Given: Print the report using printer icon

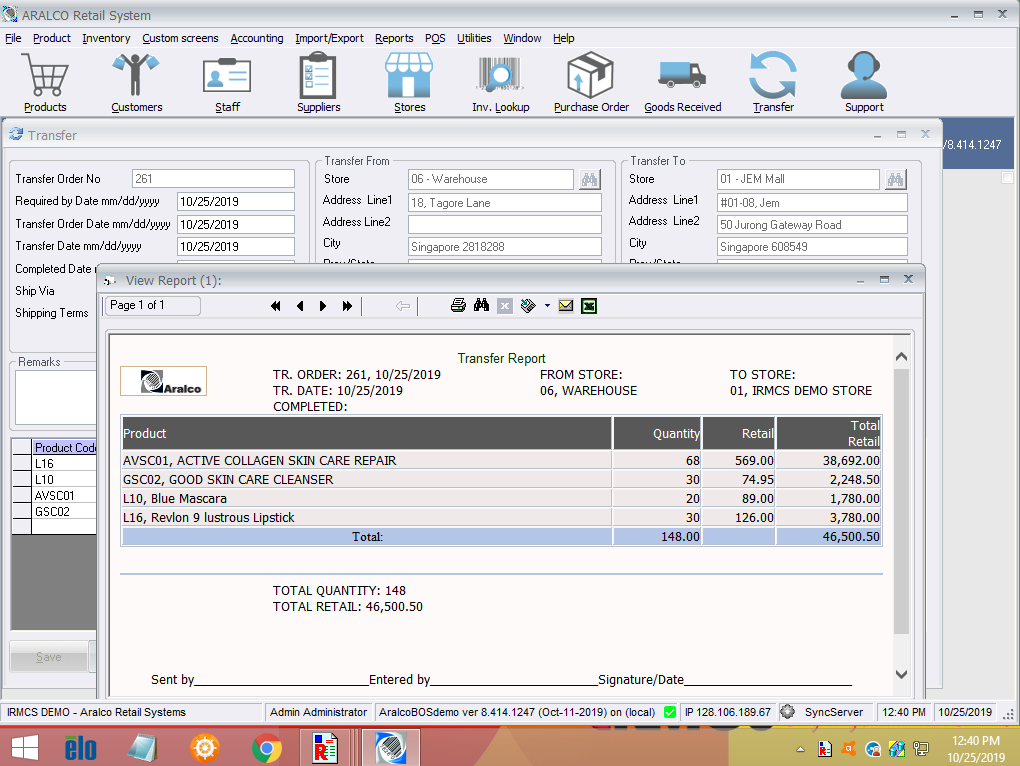Looking at the screenshot, I should tap(458, 306).
